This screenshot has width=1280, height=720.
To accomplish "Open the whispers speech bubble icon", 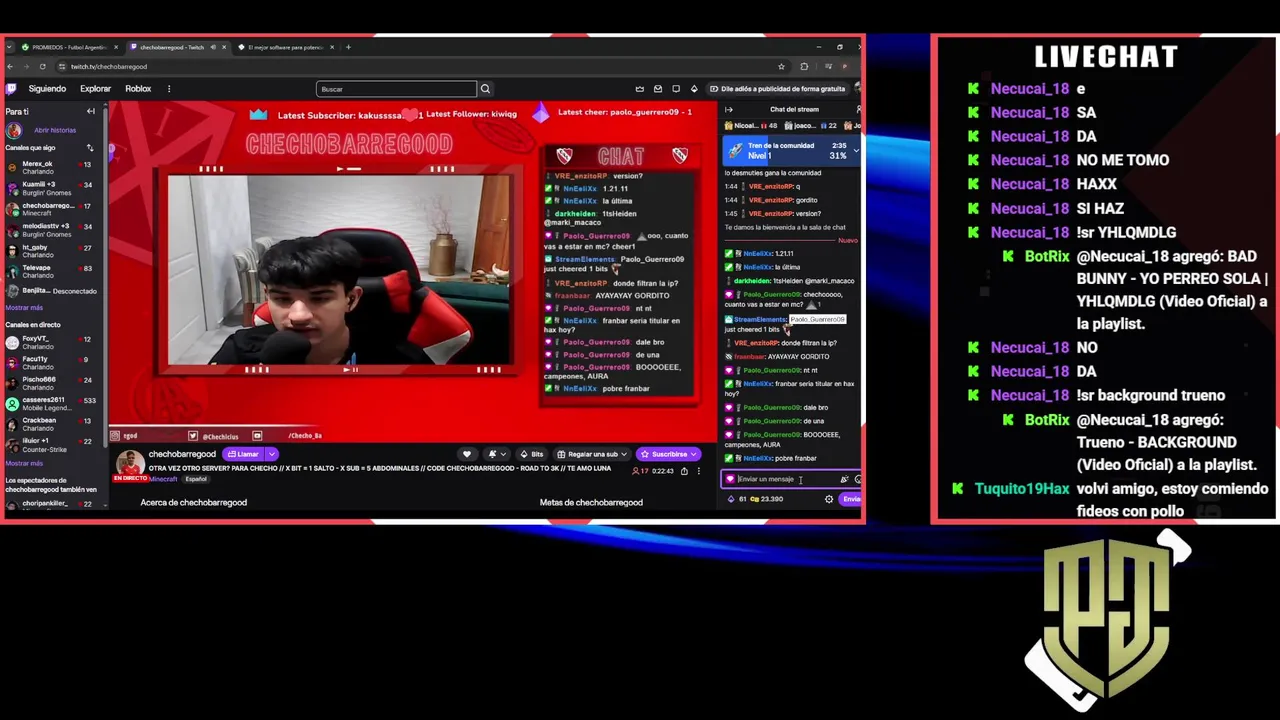I will click(676, 89).
